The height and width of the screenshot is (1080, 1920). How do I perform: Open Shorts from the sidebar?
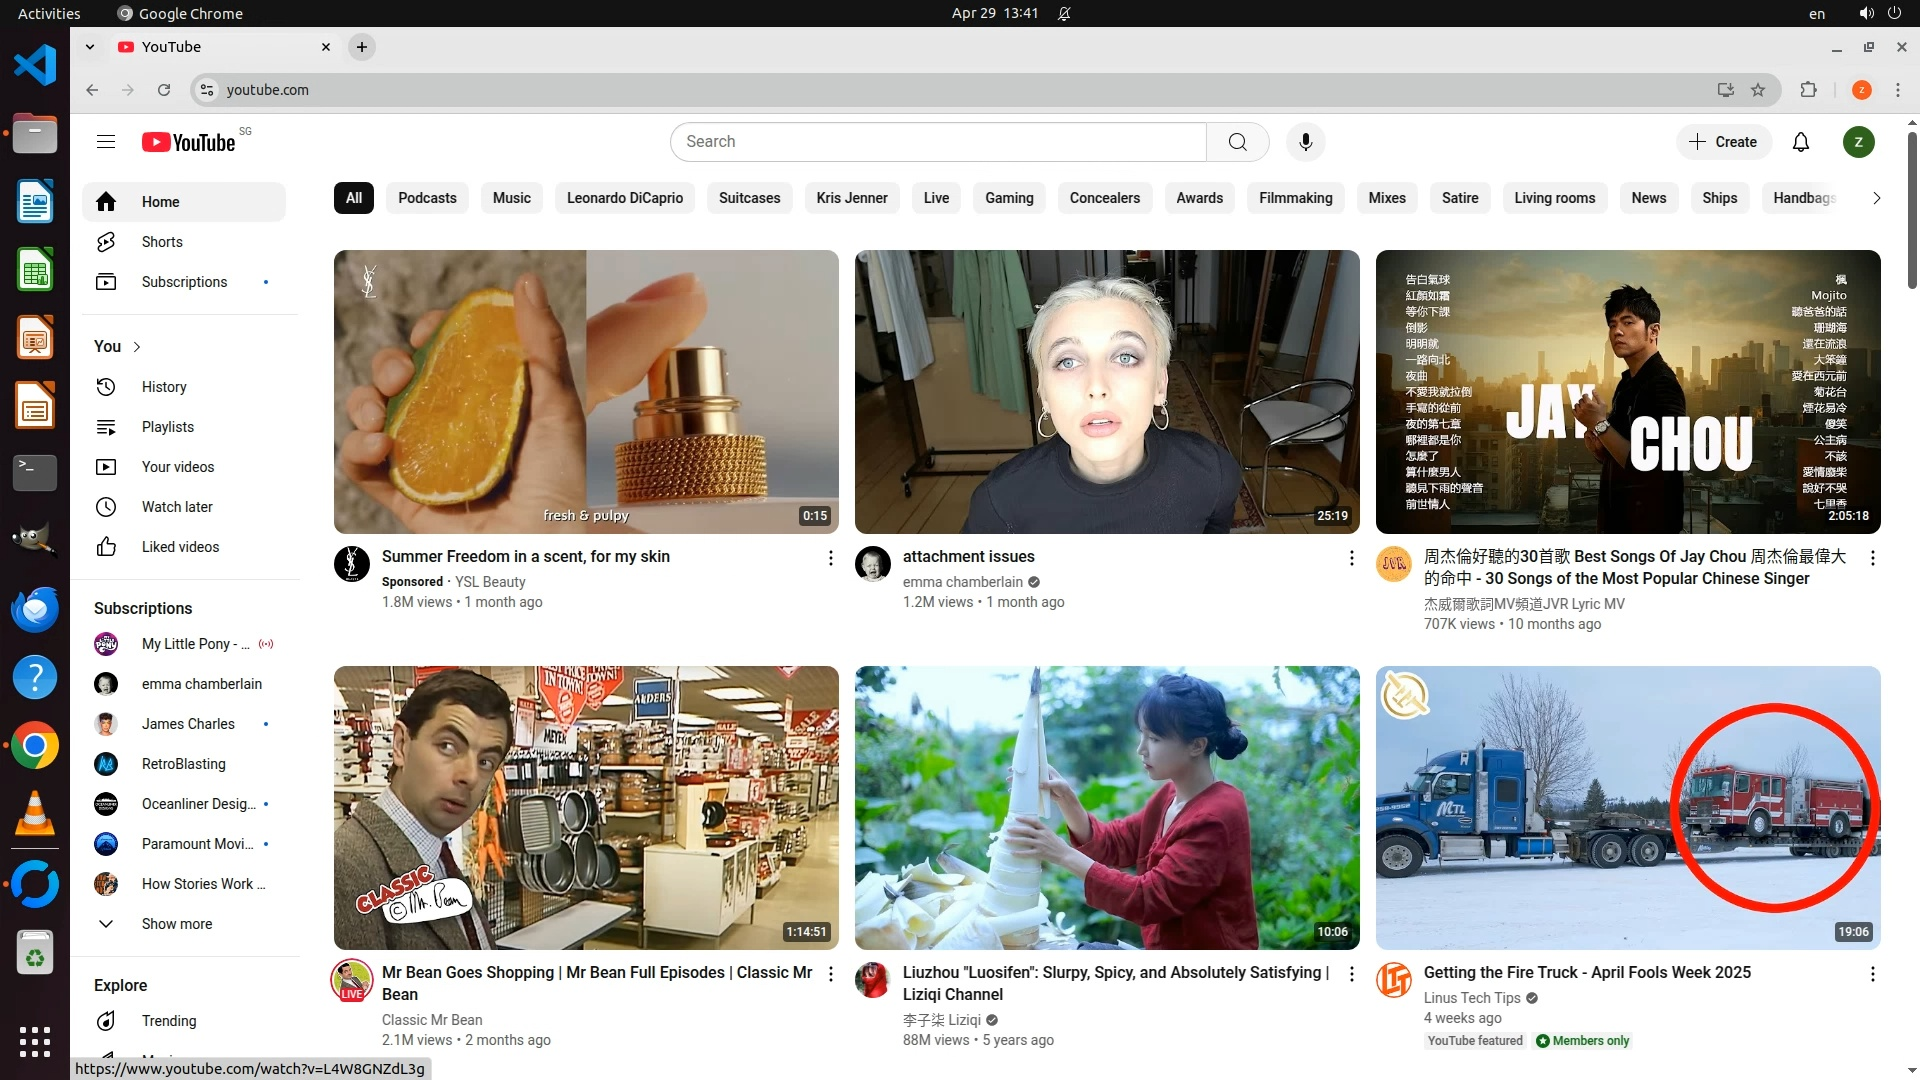coord(161,242)
